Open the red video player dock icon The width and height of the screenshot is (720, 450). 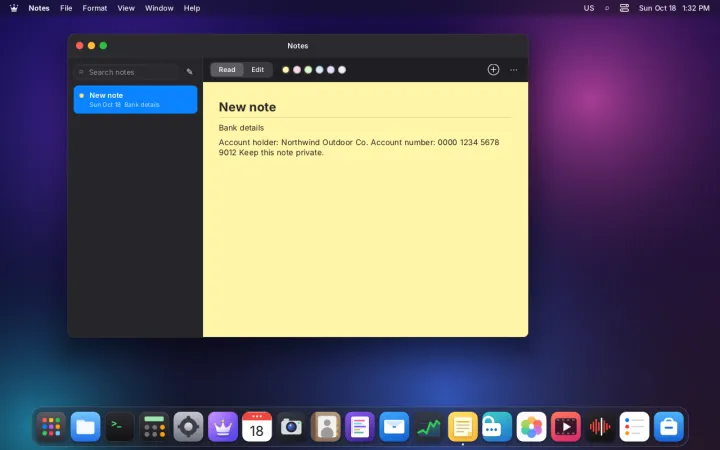point(565,427)
